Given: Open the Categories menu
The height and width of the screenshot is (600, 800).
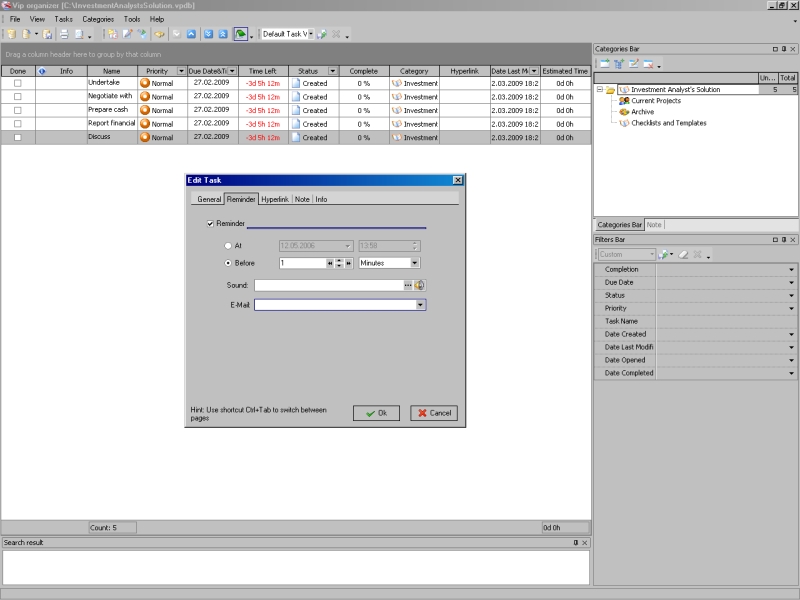Looking at the screenshot, I should point(97,19).
